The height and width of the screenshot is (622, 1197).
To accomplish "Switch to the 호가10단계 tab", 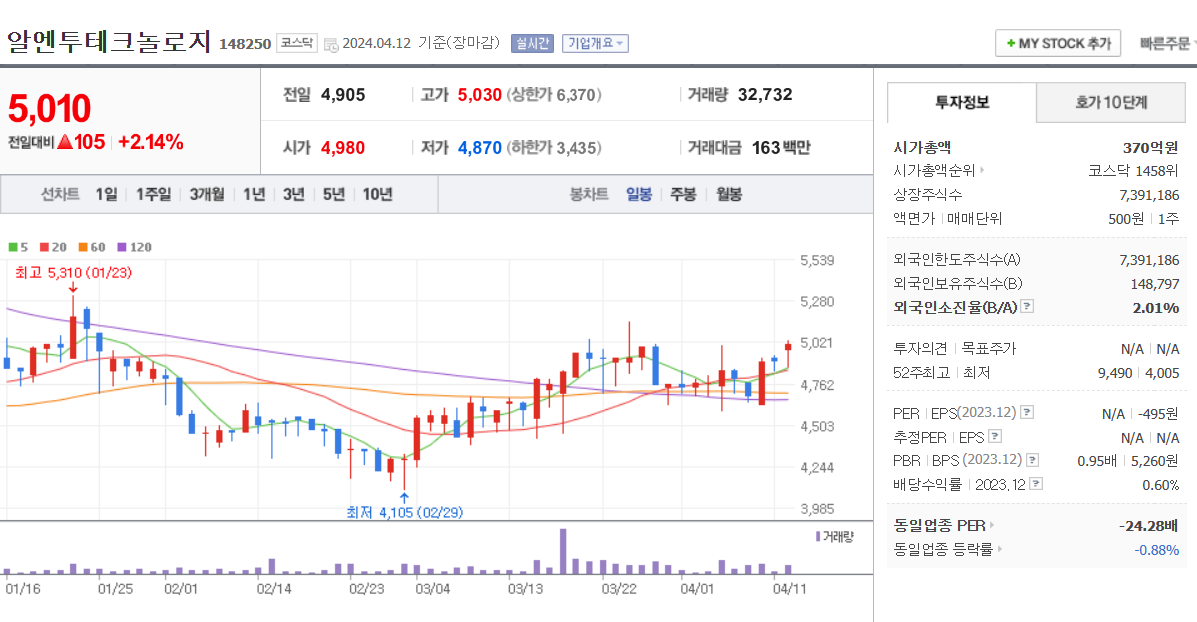I will (x=1111, y=102).
